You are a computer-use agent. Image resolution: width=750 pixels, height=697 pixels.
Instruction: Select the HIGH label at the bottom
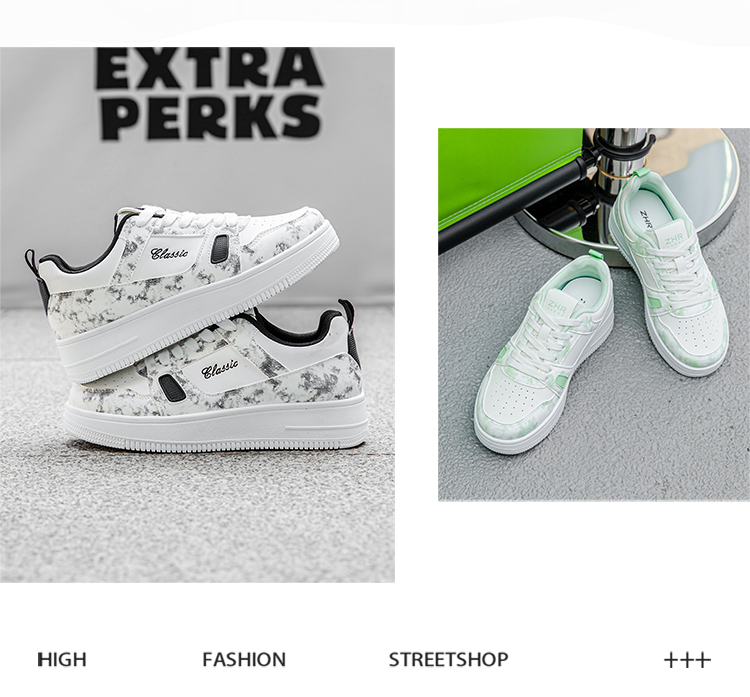[62, 660]
